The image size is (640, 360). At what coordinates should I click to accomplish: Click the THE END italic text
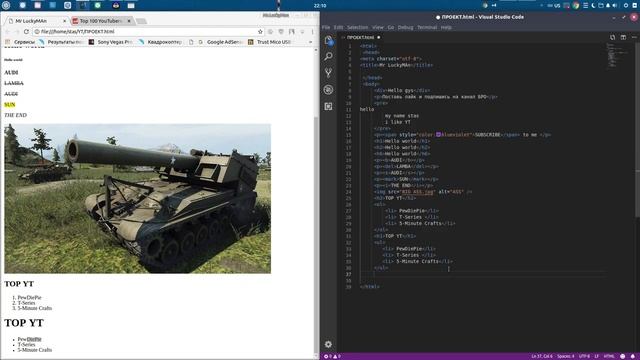[x=16, y=115]
